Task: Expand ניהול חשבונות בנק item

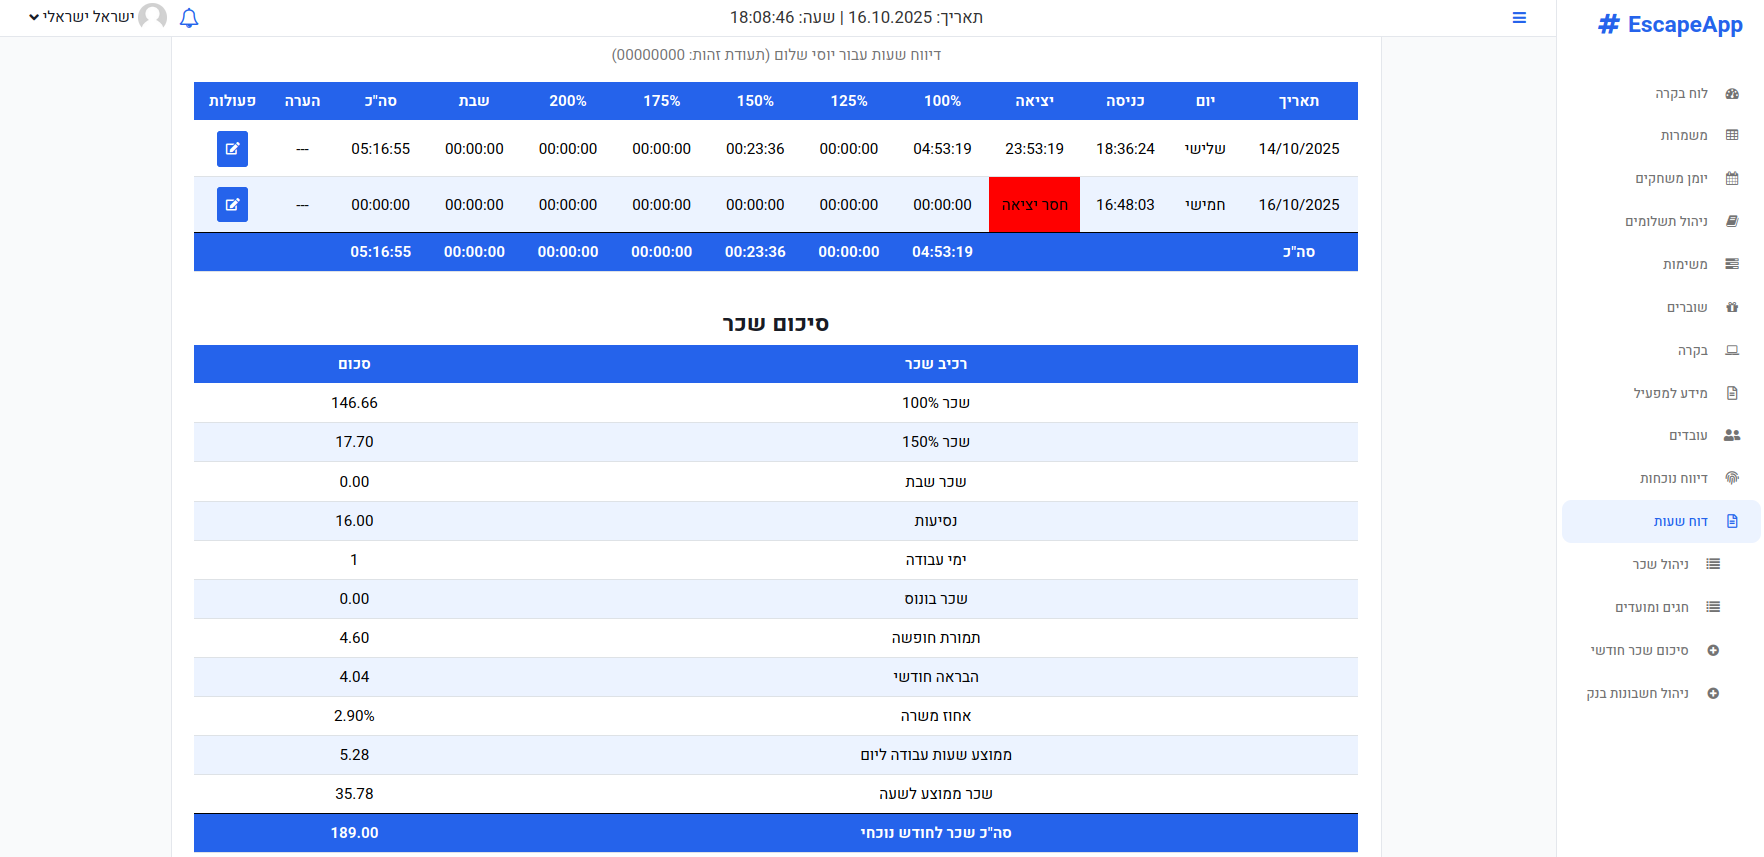Action: (1638, 694)
